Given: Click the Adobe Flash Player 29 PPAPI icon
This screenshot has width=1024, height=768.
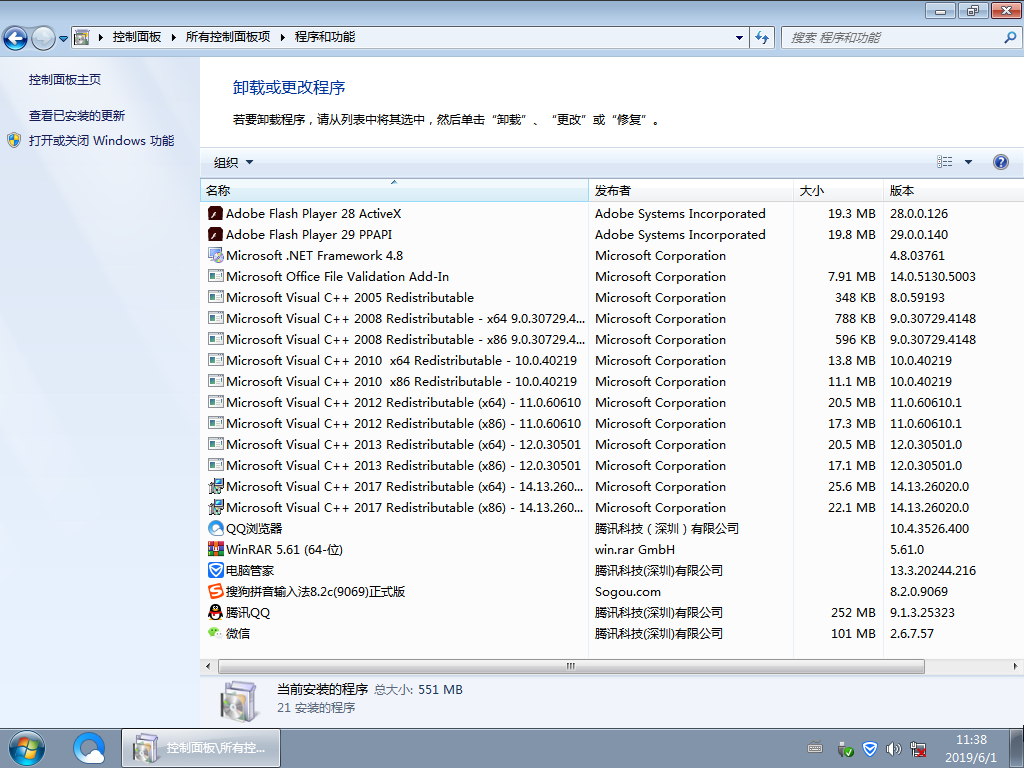Looking at the screenshot, I should (x=216, y=234).
